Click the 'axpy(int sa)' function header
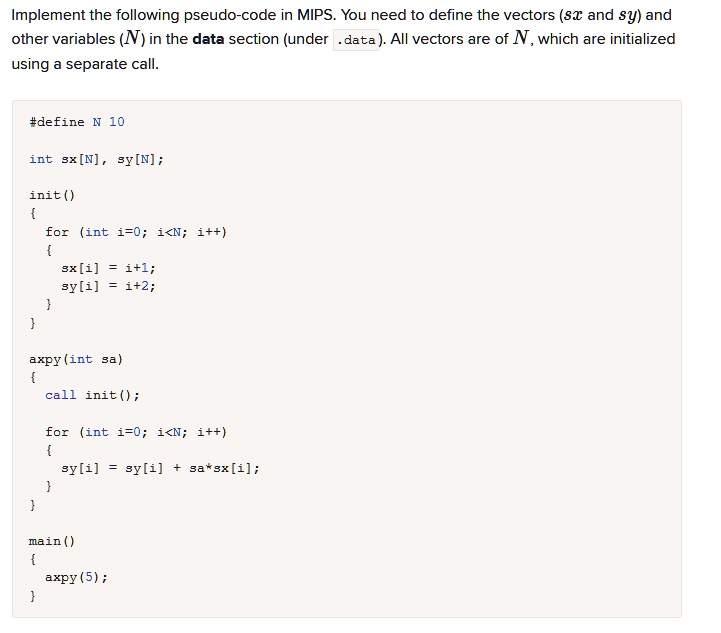This screenshot has height=633, width=721. (x=76, y=359)
